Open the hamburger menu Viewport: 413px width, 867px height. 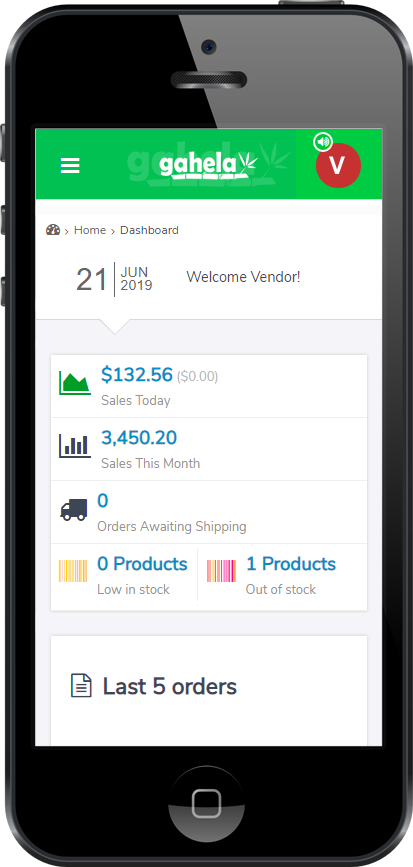coord(70,165)
